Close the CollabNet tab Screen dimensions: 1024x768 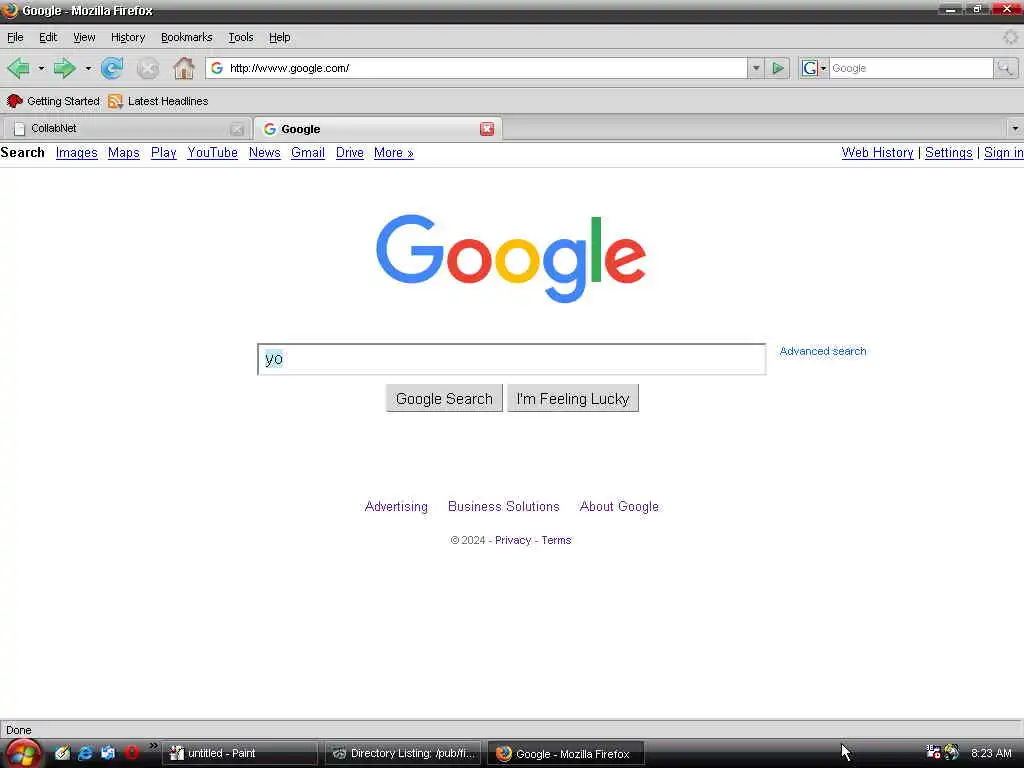(x=237, y=129)
